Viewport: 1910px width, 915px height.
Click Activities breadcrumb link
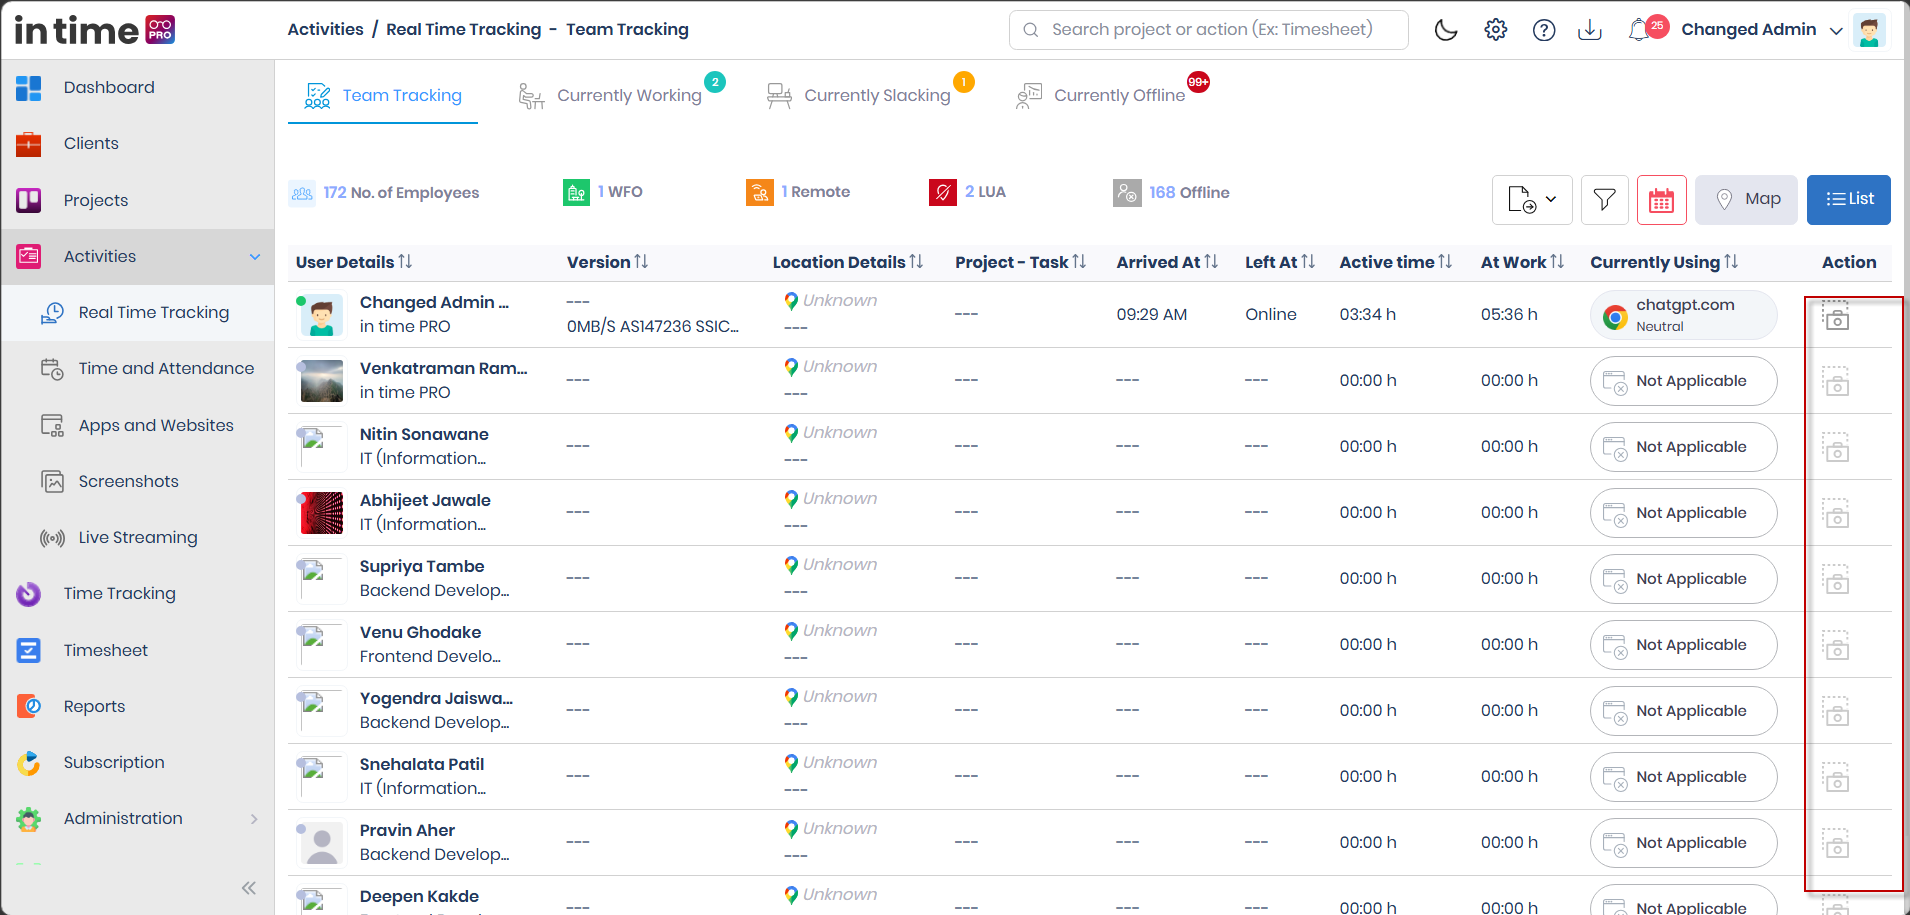click(x=325, y=30)
